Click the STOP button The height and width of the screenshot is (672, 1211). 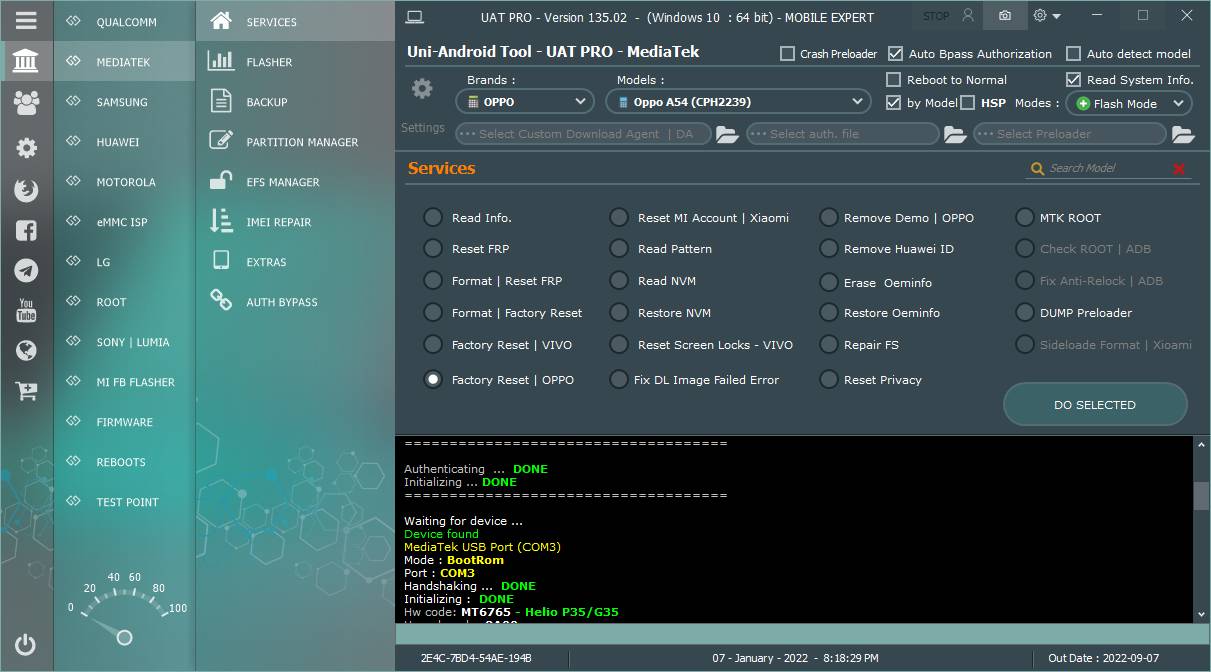[x=936, y=17]
